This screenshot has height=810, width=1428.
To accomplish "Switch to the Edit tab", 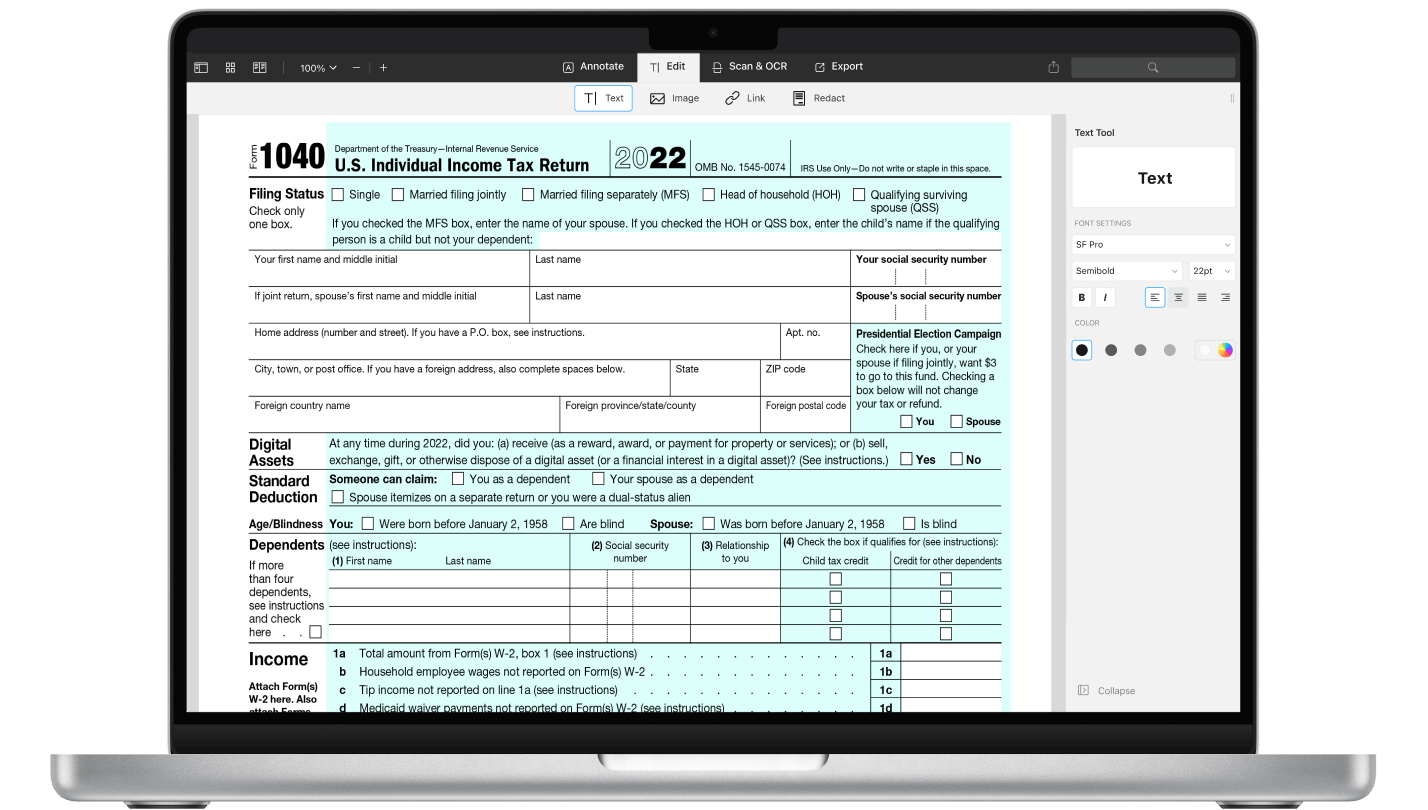I will click(668, 67).
